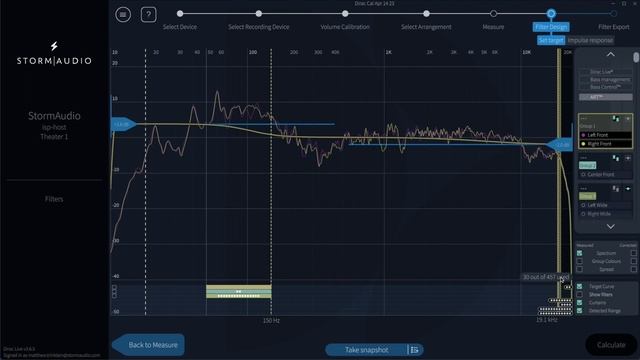Click the Group 1 link channels icon
The height and width of the screenshot is (360, 640).
click(x=616, y=119)
